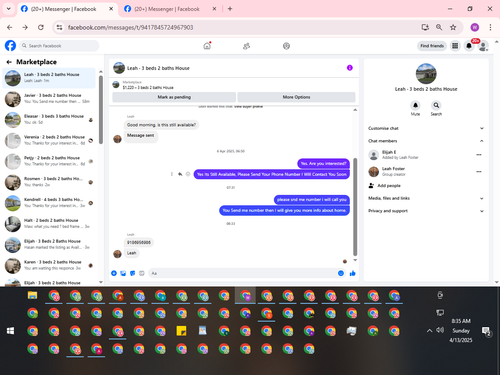Screen dimensions: 500x375
Task: Select the first Messenger tab
Action: click(67, 9)
